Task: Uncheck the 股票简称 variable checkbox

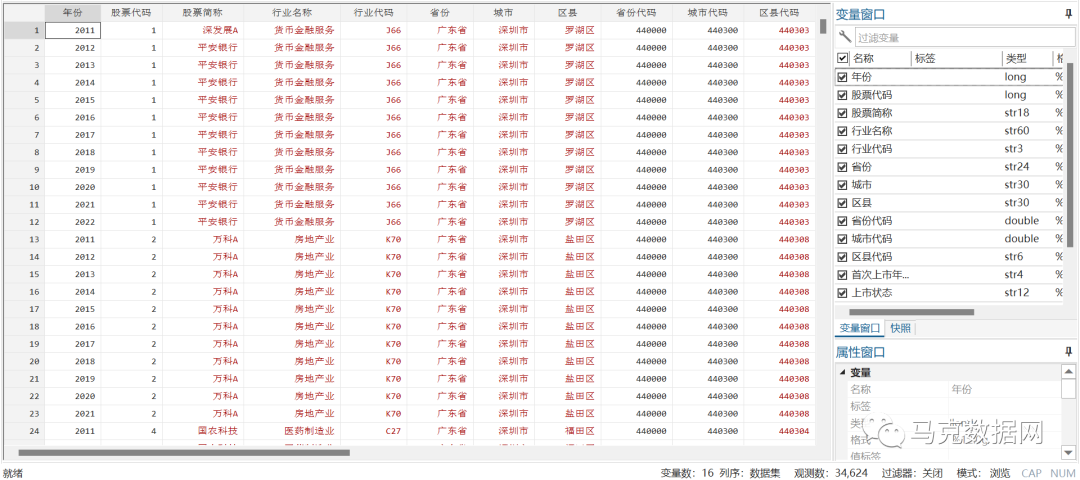Action: pyautogui.click(x=842, y=113)
